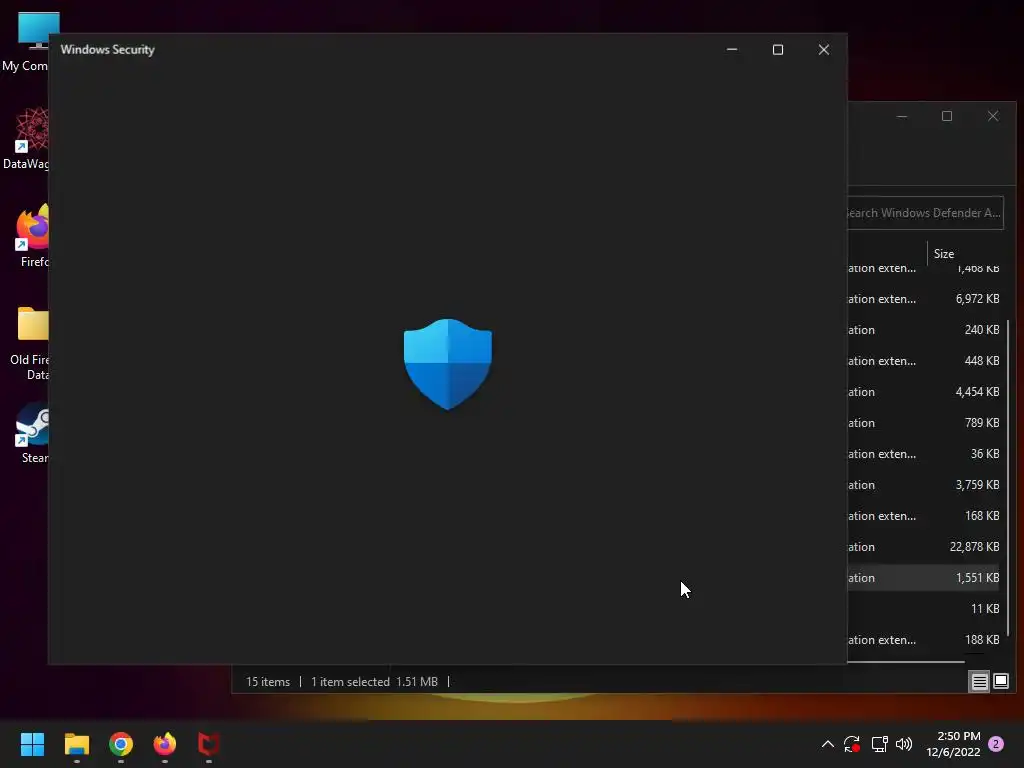
Task: Select the file row sized 789 KB
Action: [923, 423]
